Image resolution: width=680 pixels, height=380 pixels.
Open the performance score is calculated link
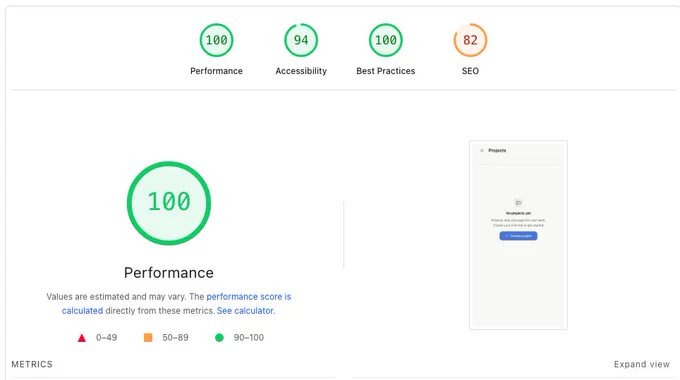coord(248,297)
